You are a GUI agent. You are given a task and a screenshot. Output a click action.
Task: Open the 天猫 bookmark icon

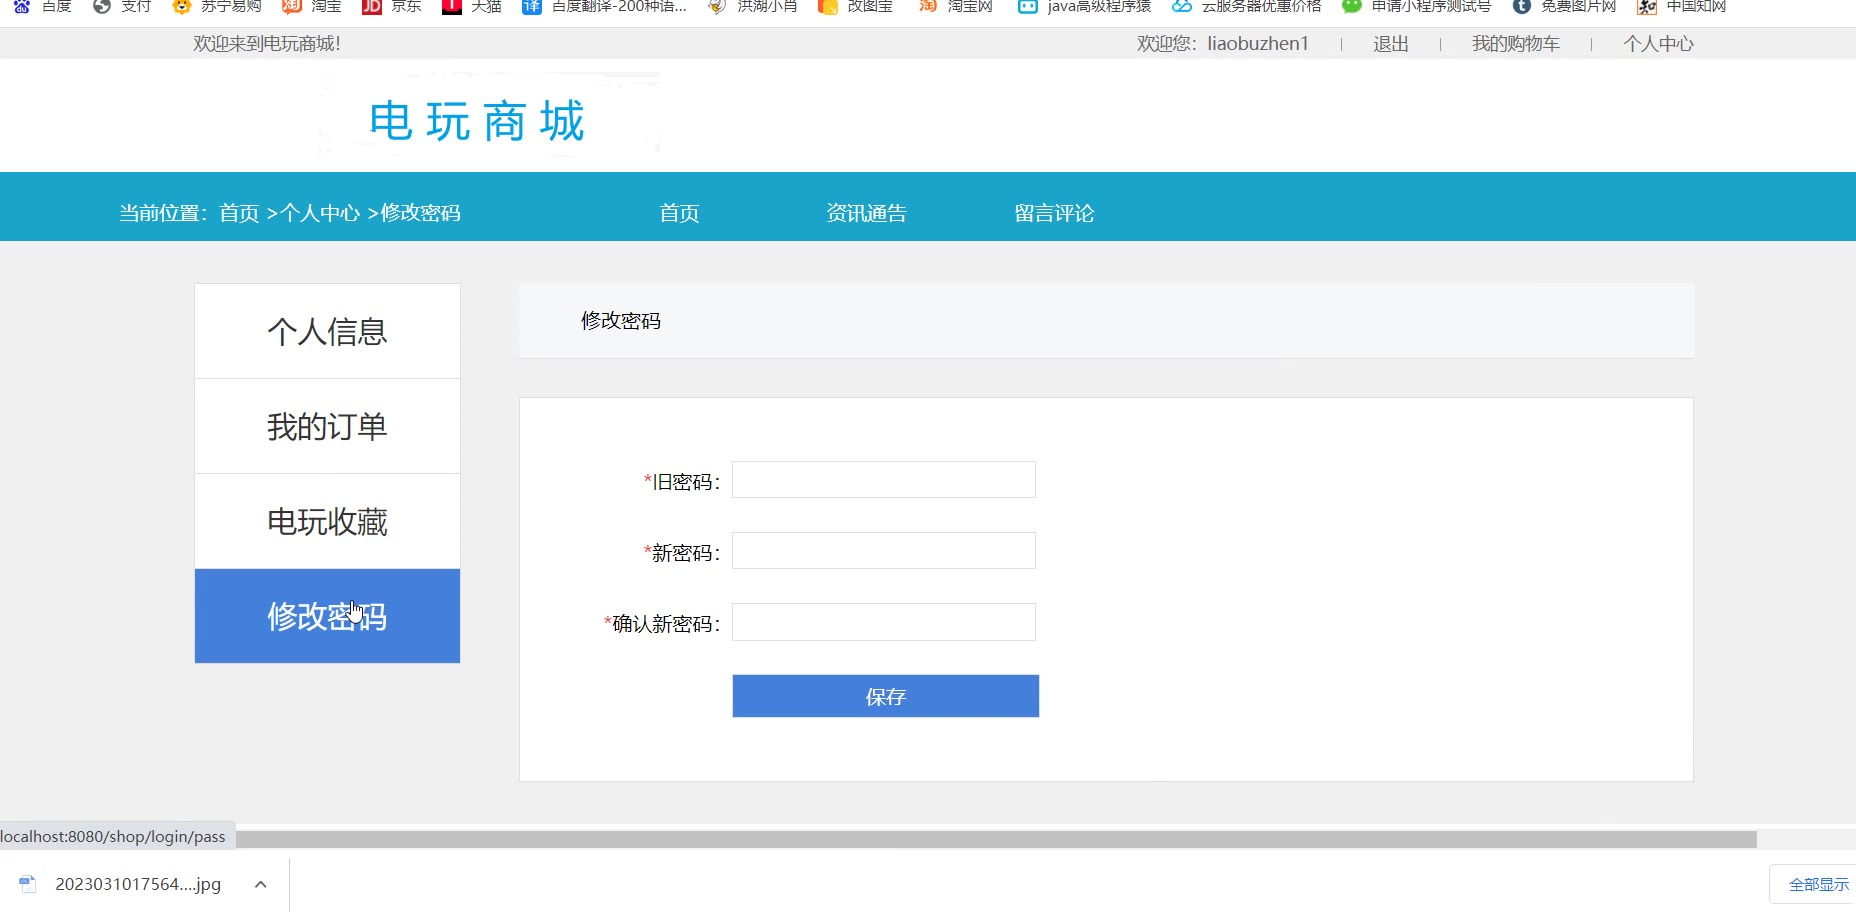click(452, 6)
